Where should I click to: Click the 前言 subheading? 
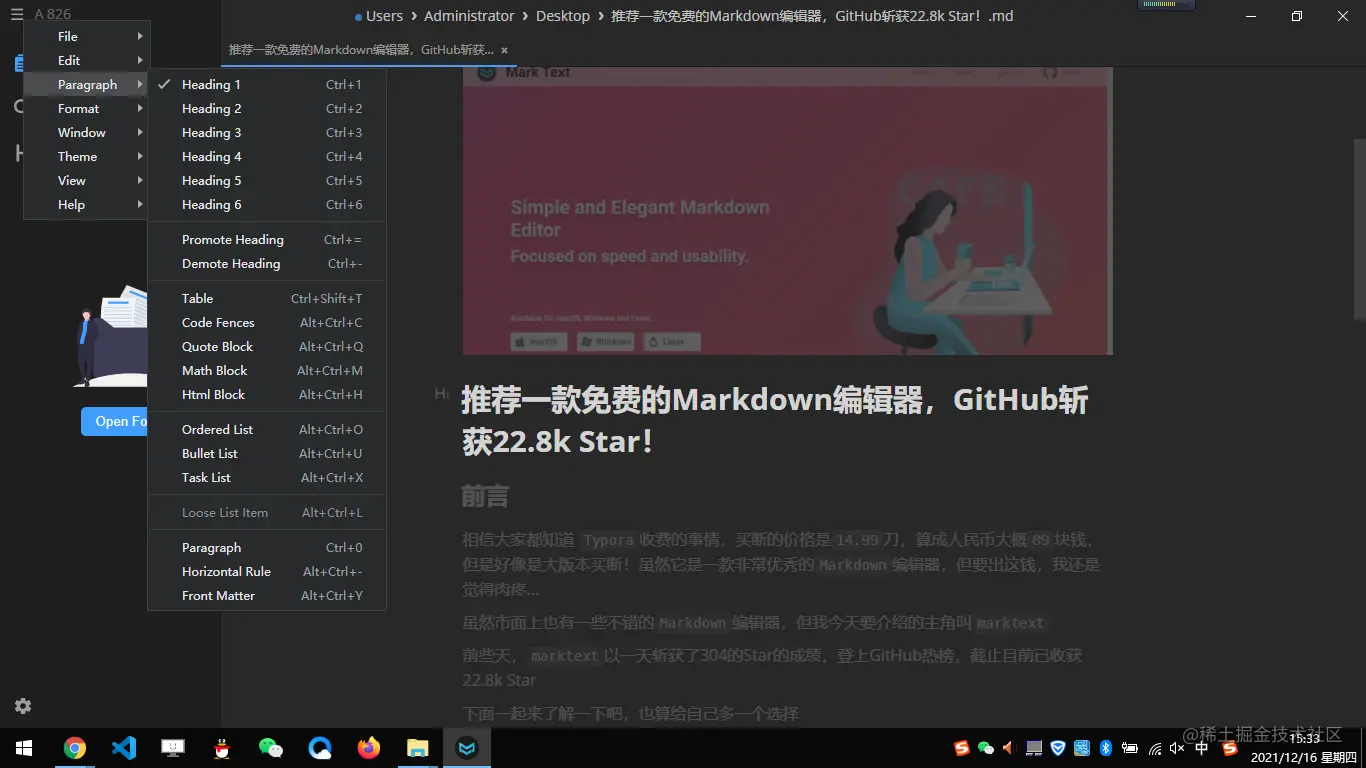485,497
